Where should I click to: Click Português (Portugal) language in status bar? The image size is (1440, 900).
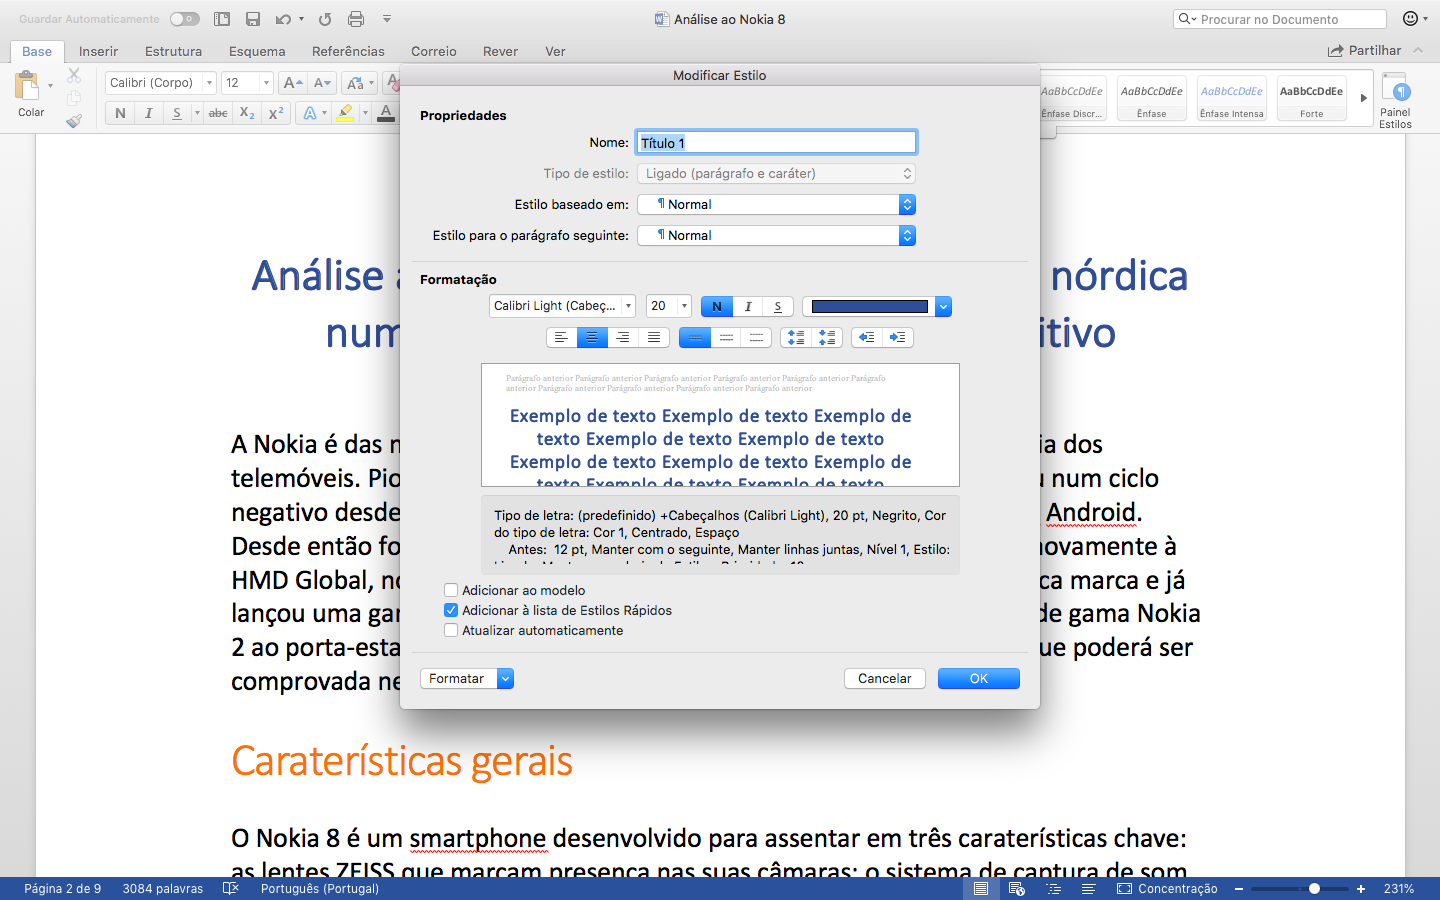coord(320,888)
